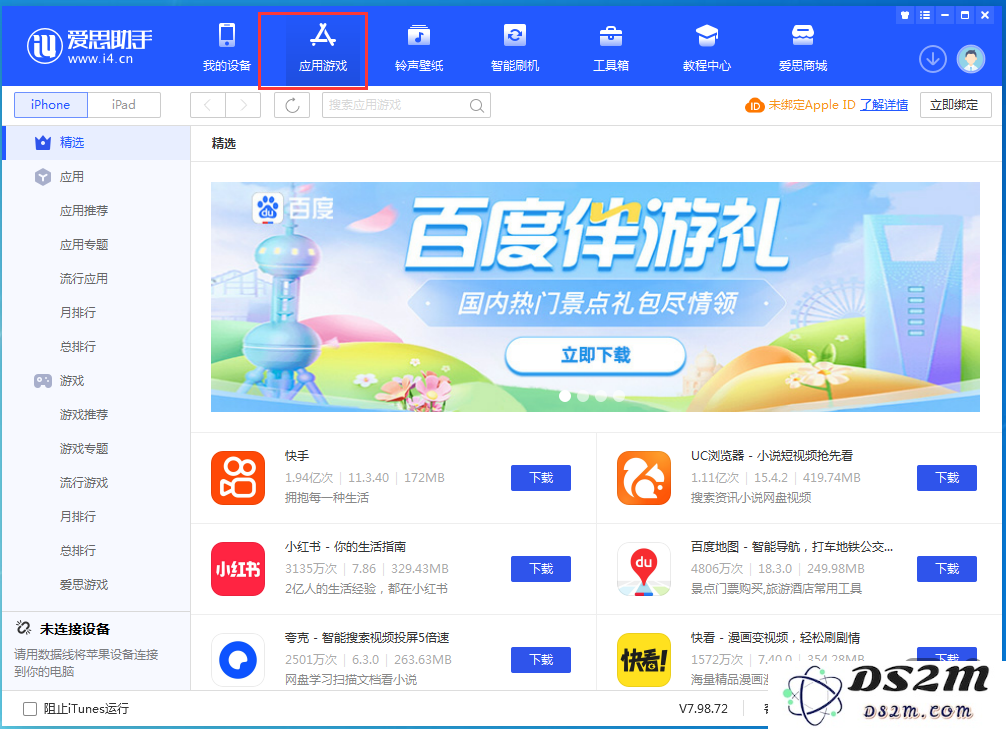Download UC浏览器
Viewport: 1006px width, 729px height.
pos(947,478)
